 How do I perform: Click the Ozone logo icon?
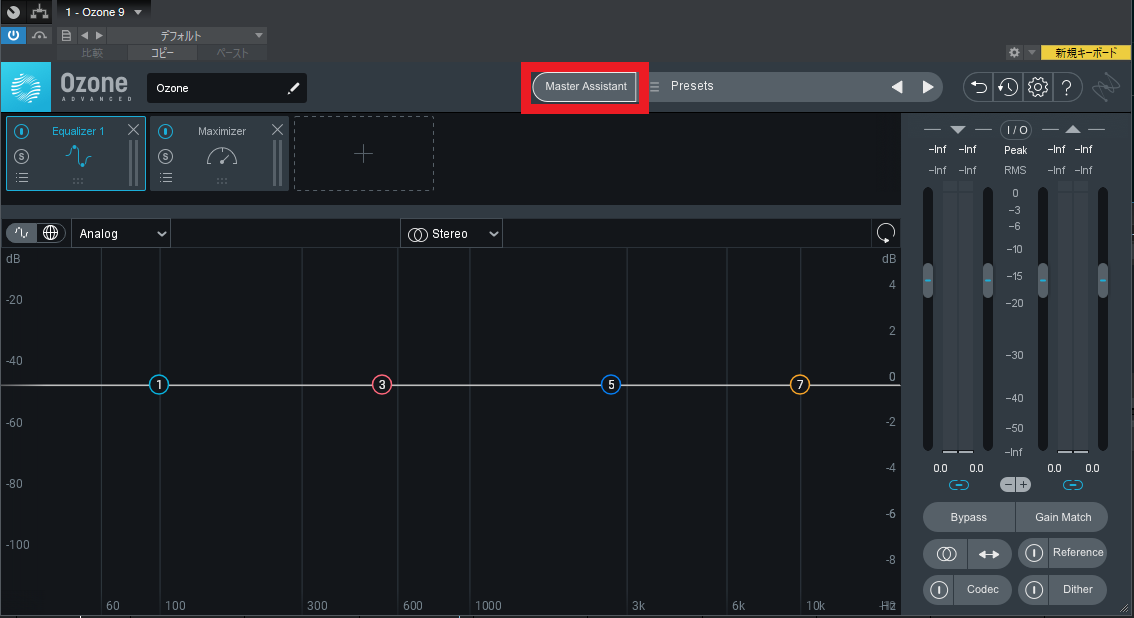(26, 87)
